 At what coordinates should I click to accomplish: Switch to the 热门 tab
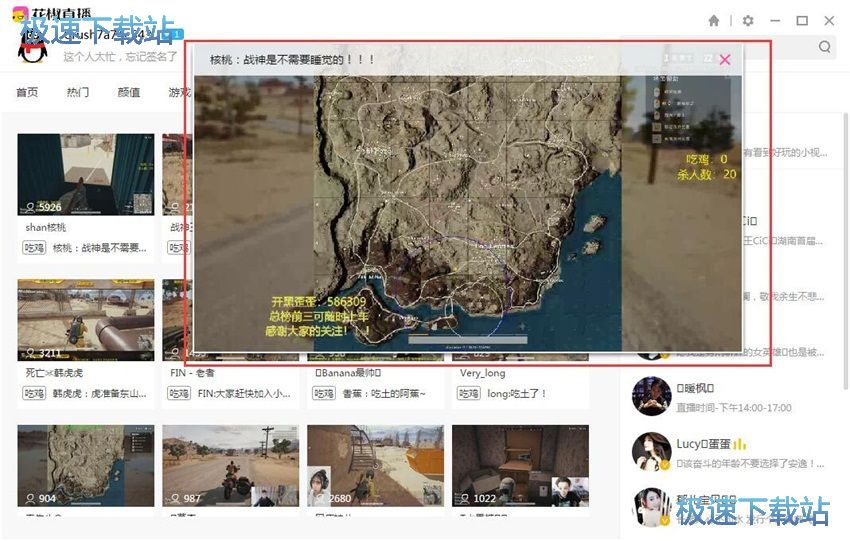tap(78, 92)
